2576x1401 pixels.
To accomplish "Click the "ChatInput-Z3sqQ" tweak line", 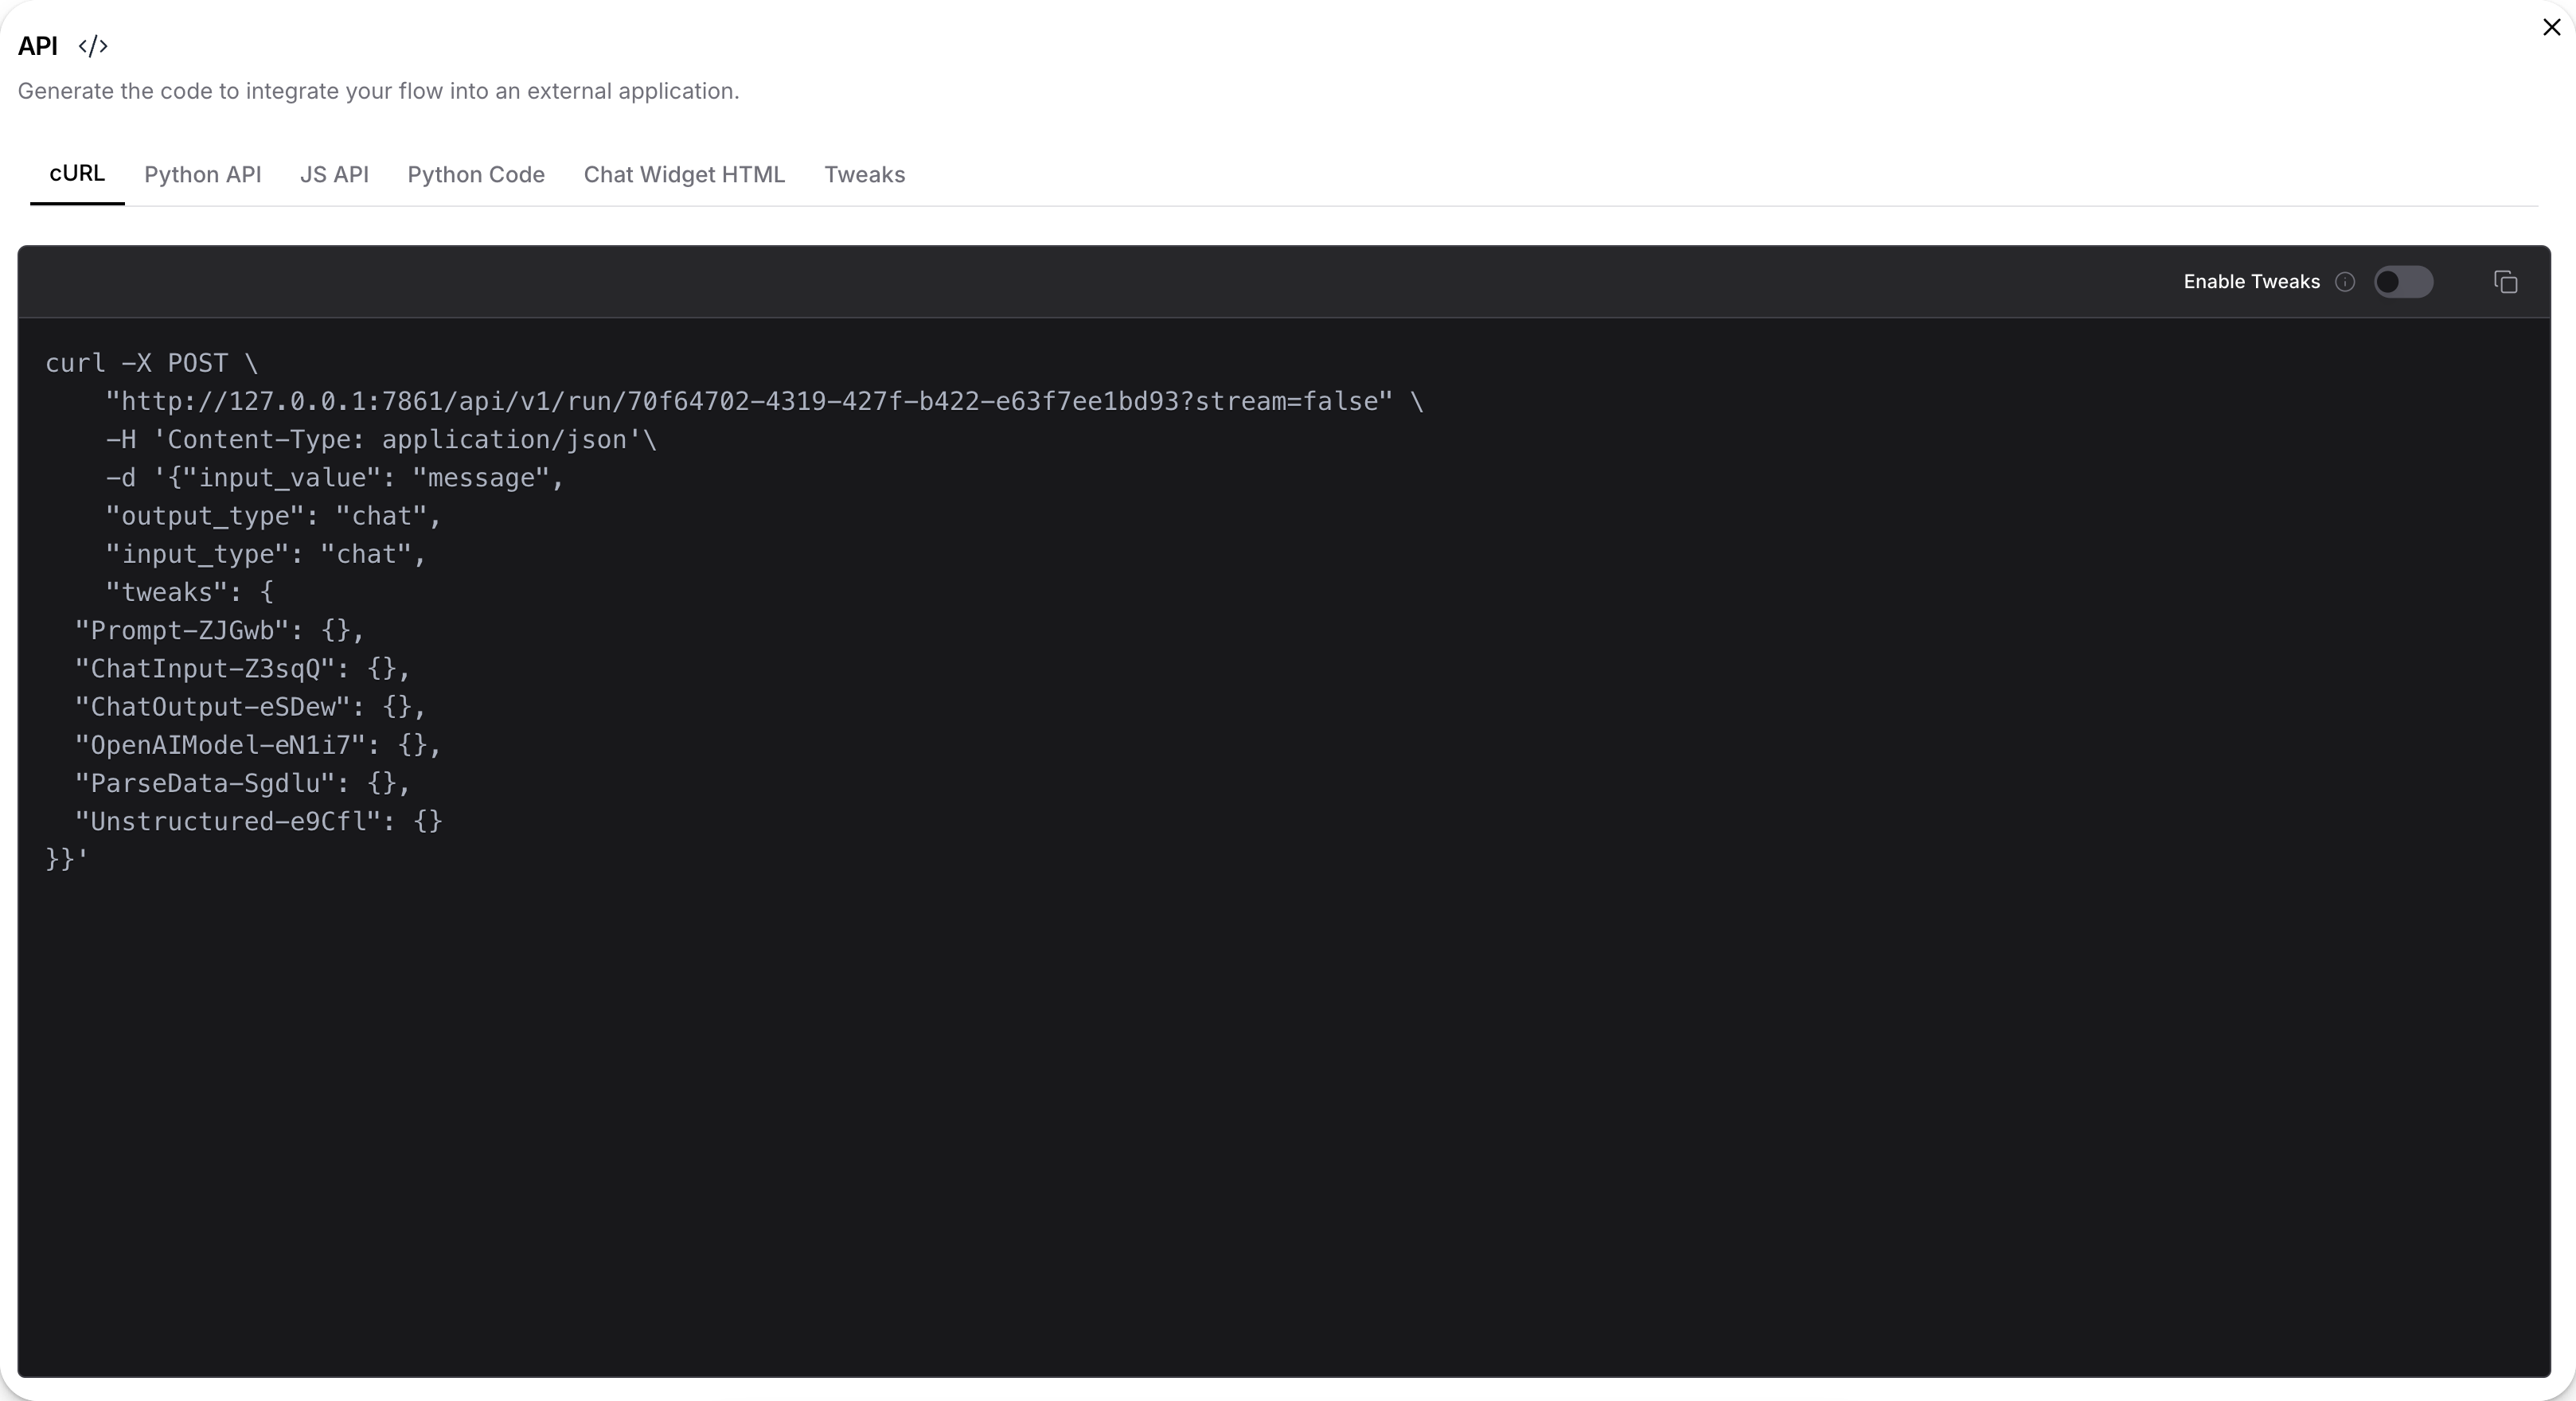I will point(243,669).
